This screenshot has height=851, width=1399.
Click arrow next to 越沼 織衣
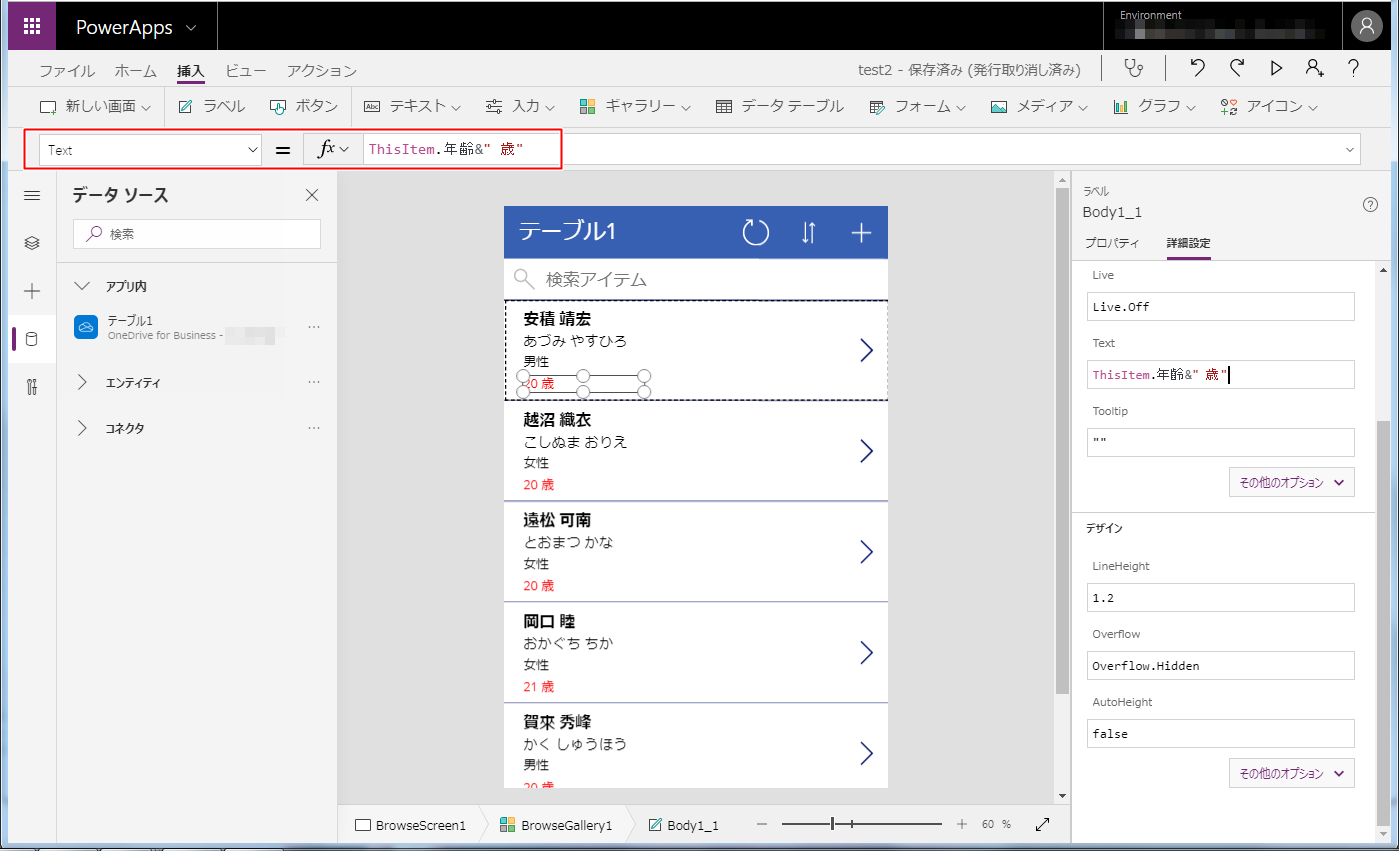tap(867, 451)
